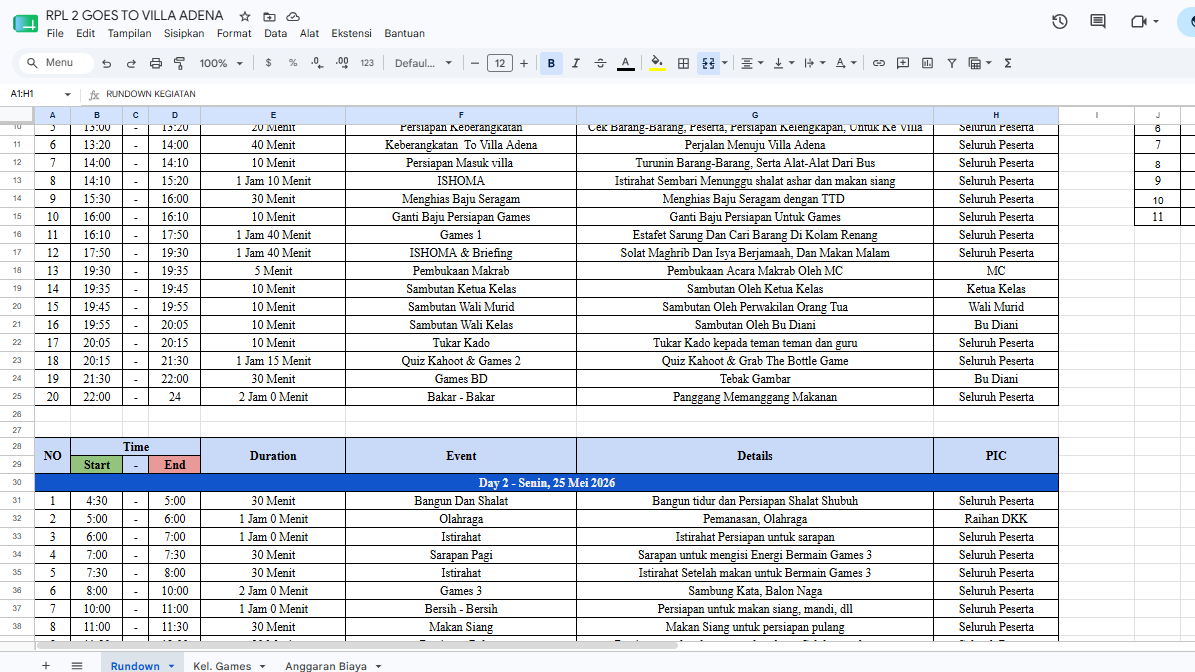This screenshot has width=1195, height=672.
Task: Open the Ekstensi menu
Action: pos(351,34)
